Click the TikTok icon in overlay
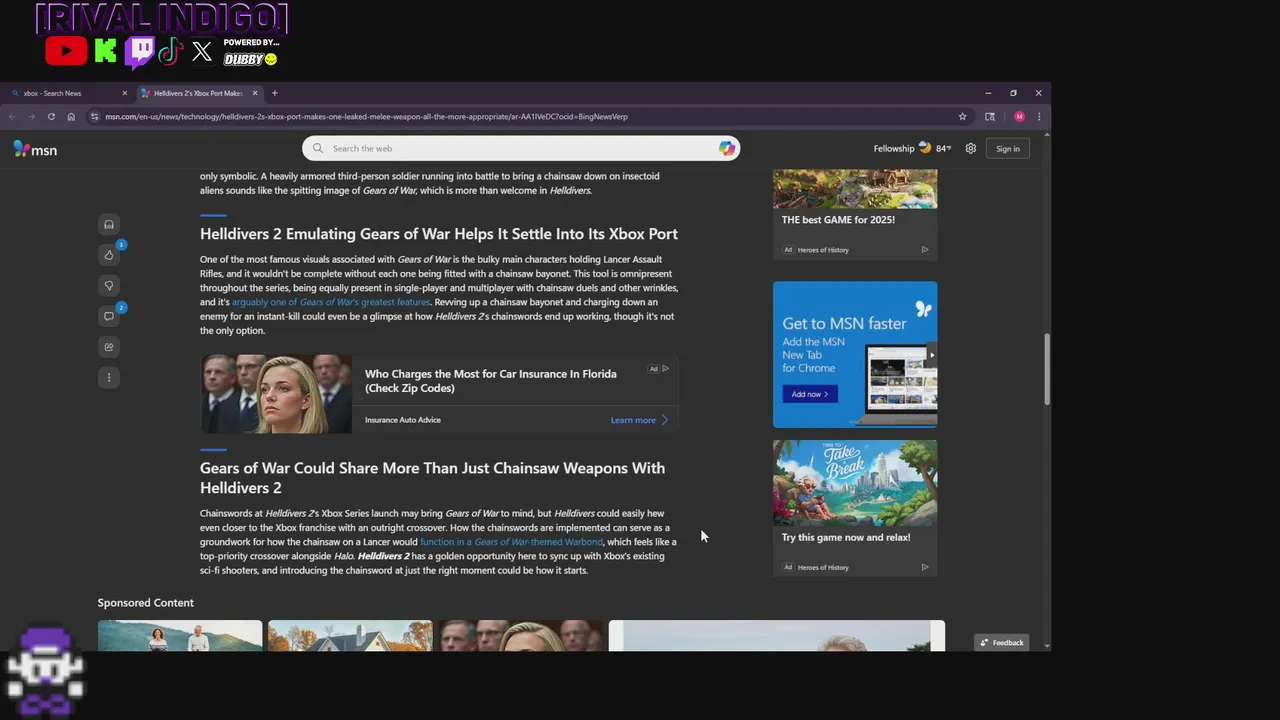Screen dimensions: 1280x720 170,51
